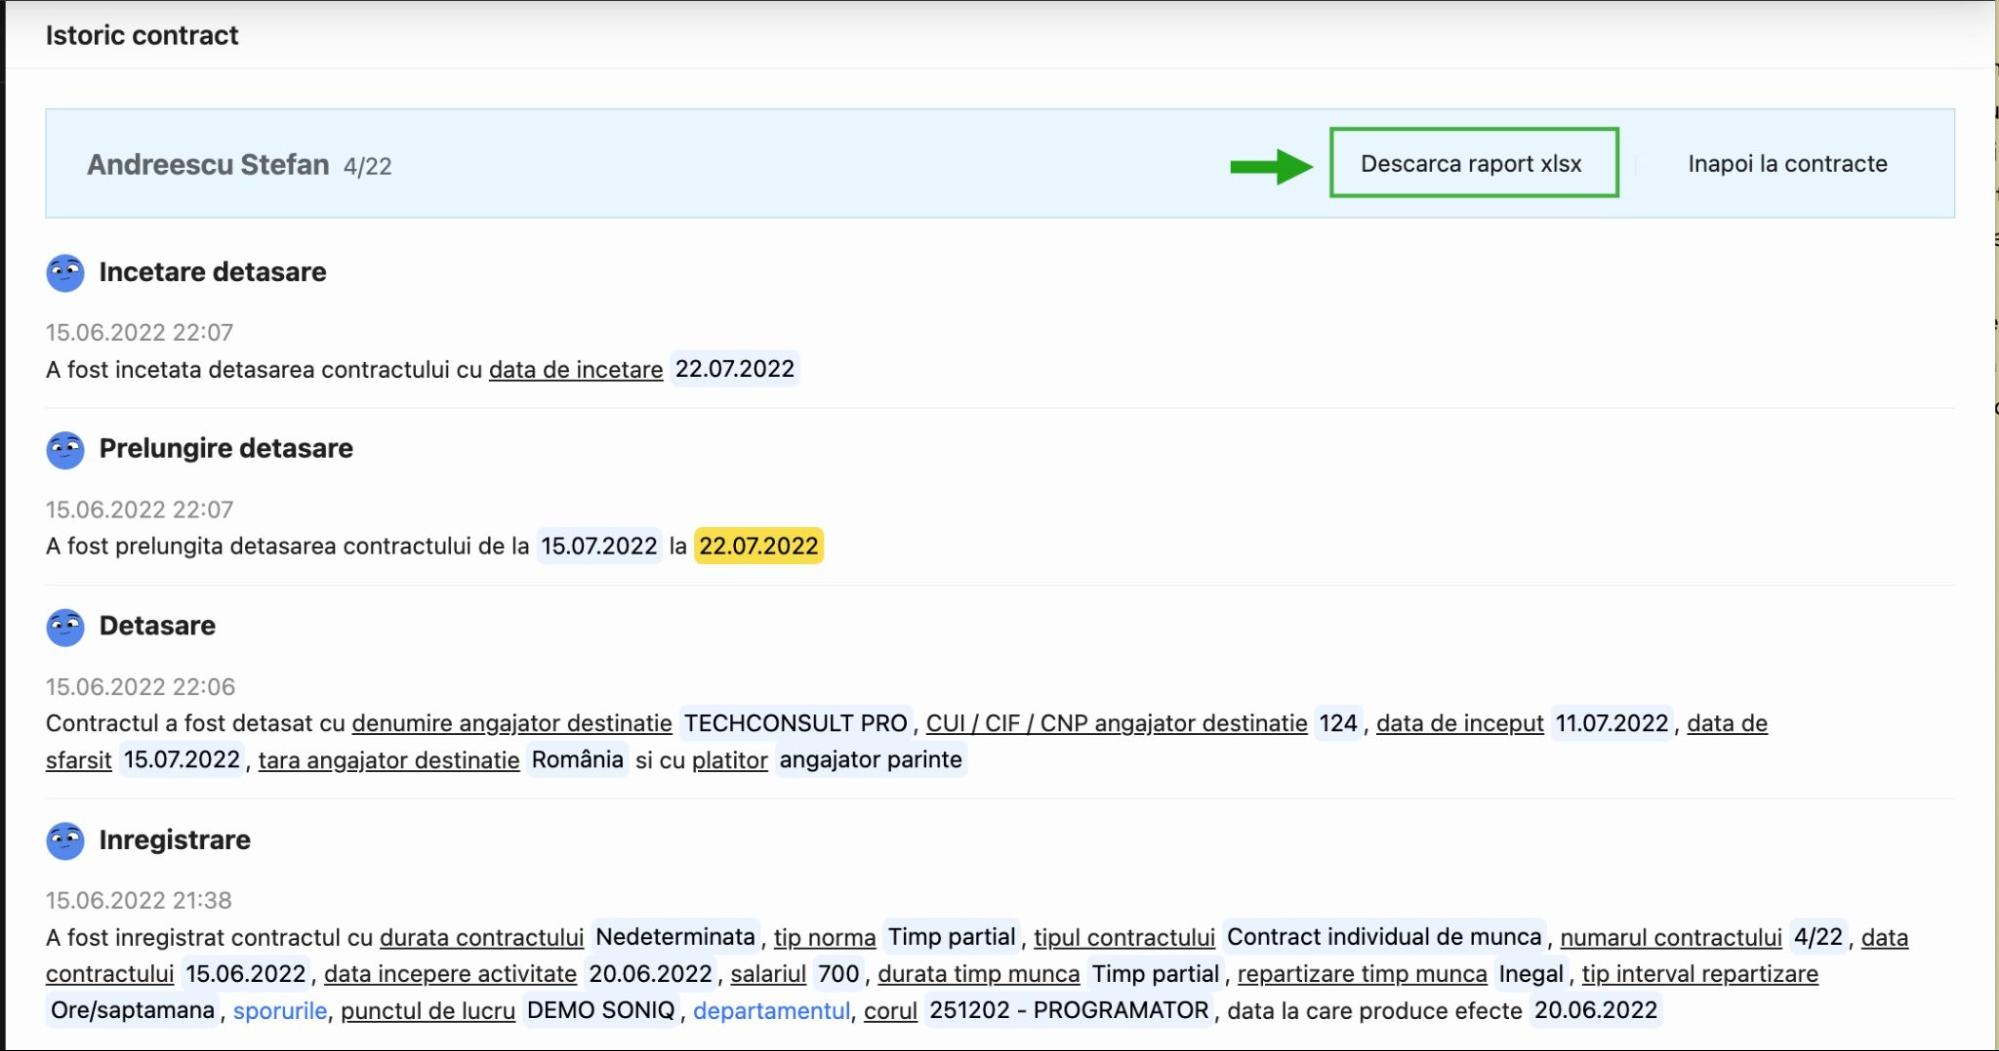Click CUI / CIF / CNP angajator destinatie label
Viewport: 1999px width, 1051px height.
[x=1116, y=723]
